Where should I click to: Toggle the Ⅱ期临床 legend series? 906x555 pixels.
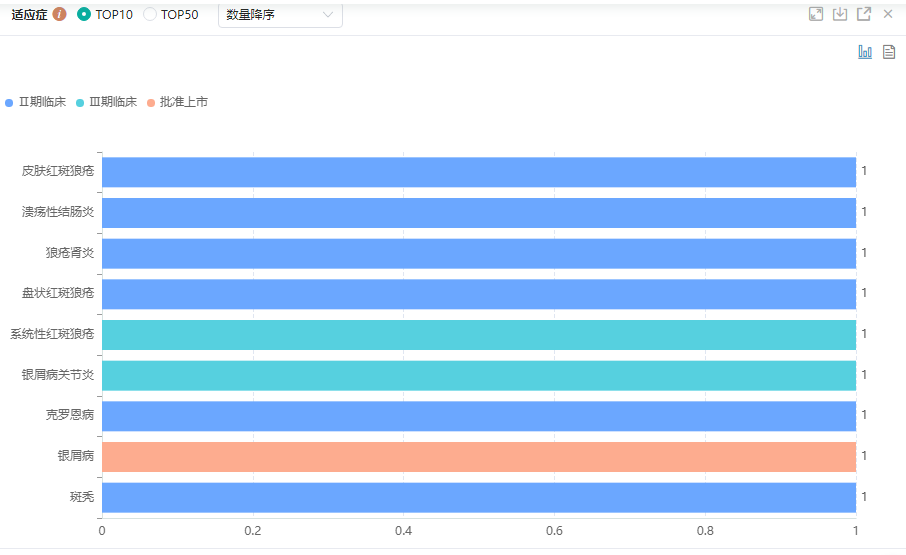pyautogui.click(x=36, y=102)
